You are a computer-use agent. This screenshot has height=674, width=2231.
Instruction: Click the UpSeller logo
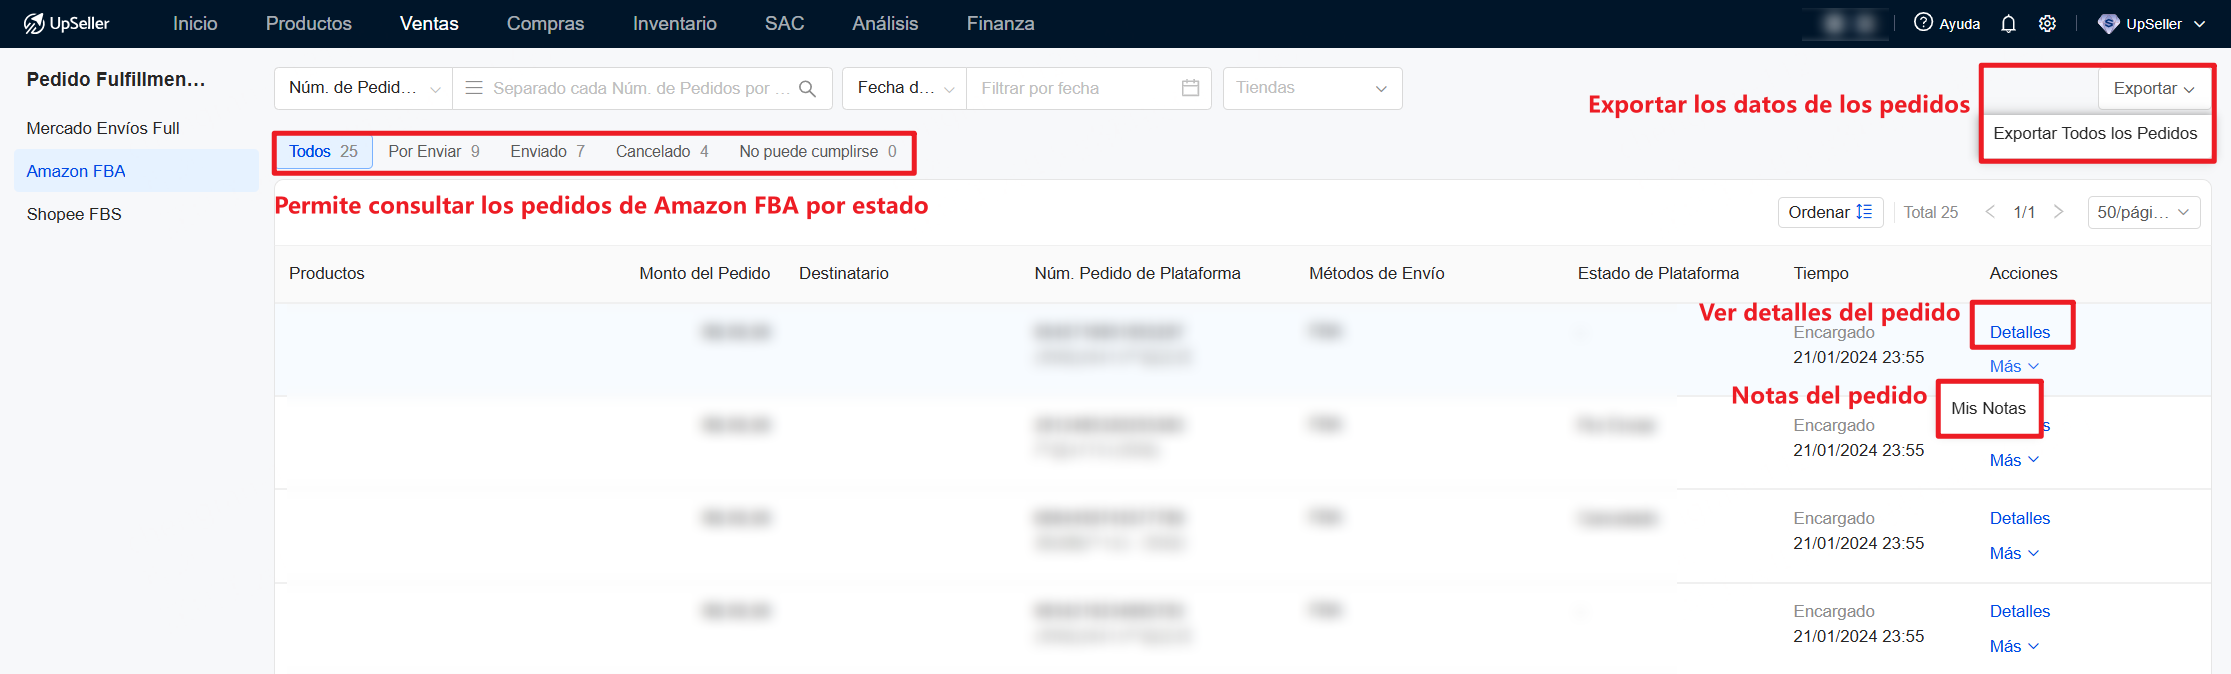pos(66,23)
